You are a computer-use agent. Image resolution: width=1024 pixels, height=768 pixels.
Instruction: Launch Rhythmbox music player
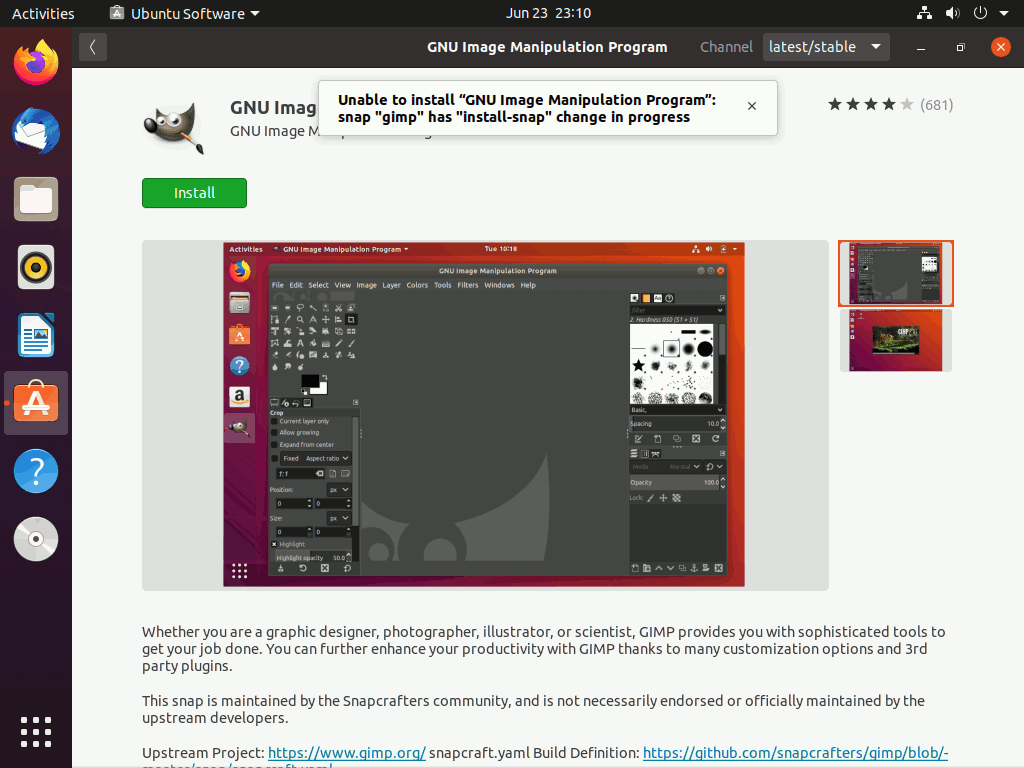click(36, 267)
